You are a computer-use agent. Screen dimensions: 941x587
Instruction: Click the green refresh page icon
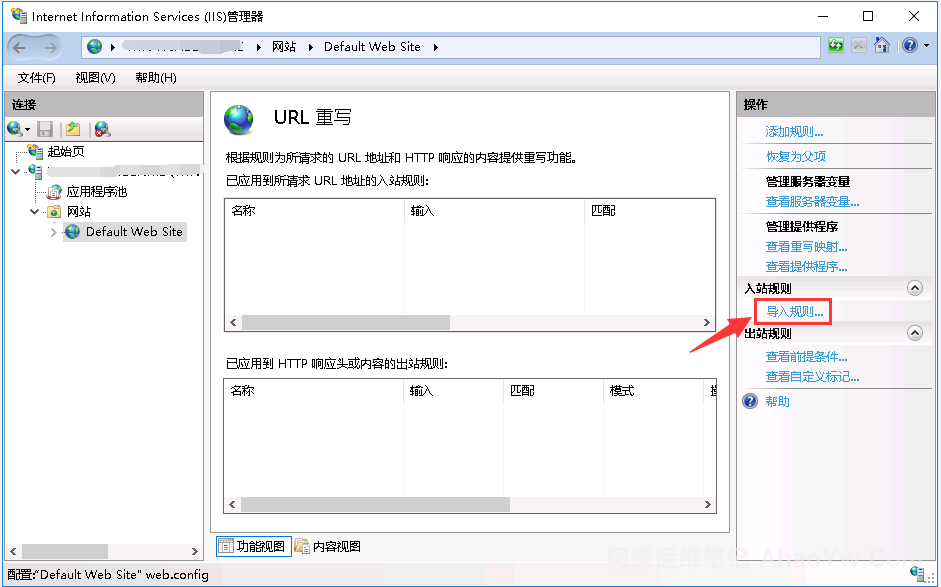point(836,46)
